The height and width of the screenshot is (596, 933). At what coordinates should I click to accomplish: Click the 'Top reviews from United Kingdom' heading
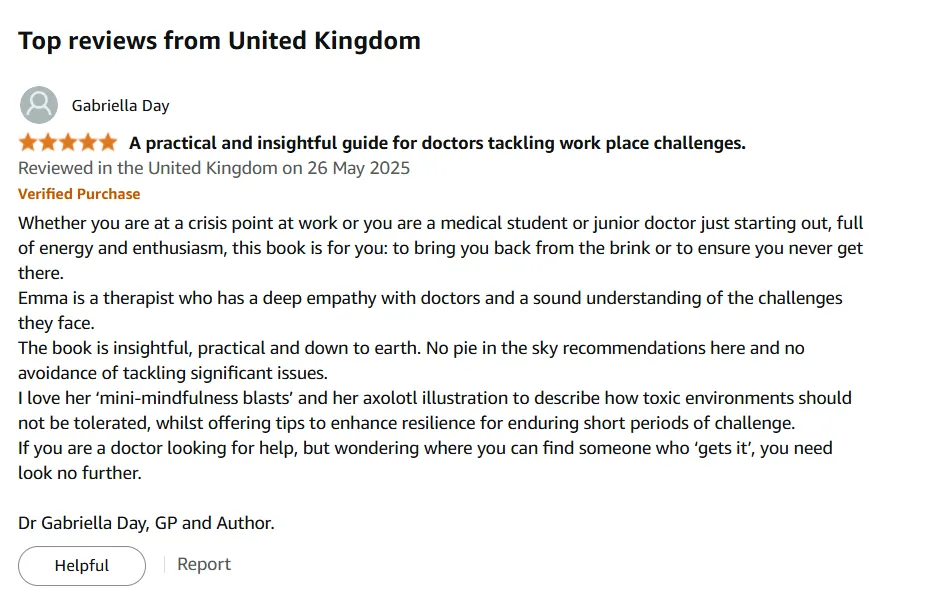[219, 41]
